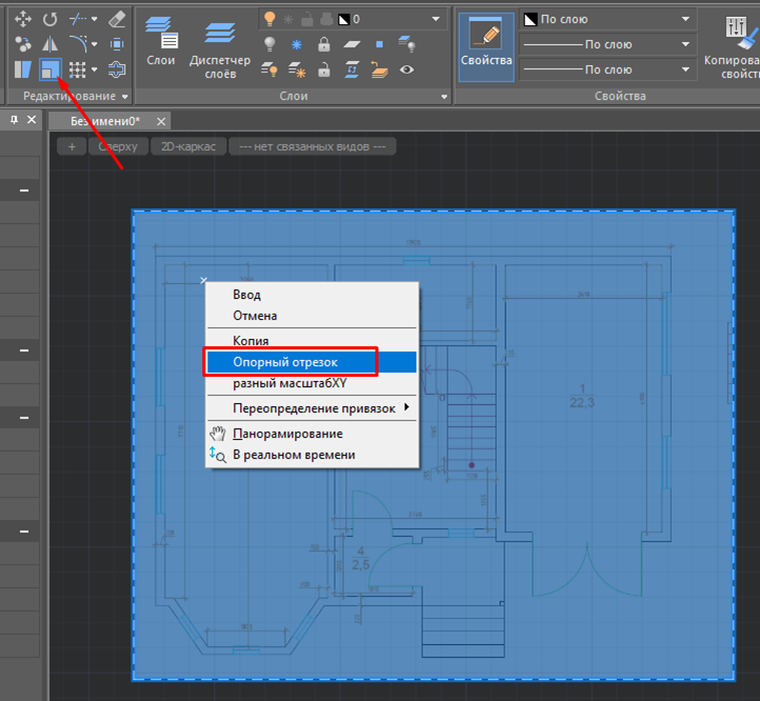Toggle layer visibility eye icon
Image resolution: width=760 pixels, height=701 pixels.
coord(406,70)
